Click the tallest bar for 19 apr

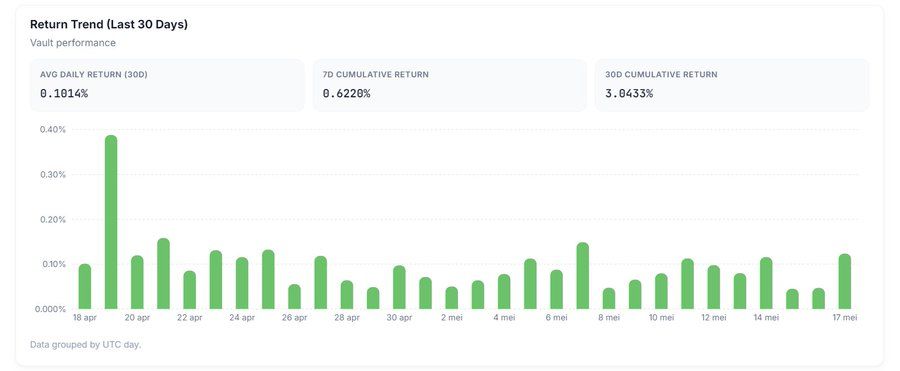click(111, 222)
